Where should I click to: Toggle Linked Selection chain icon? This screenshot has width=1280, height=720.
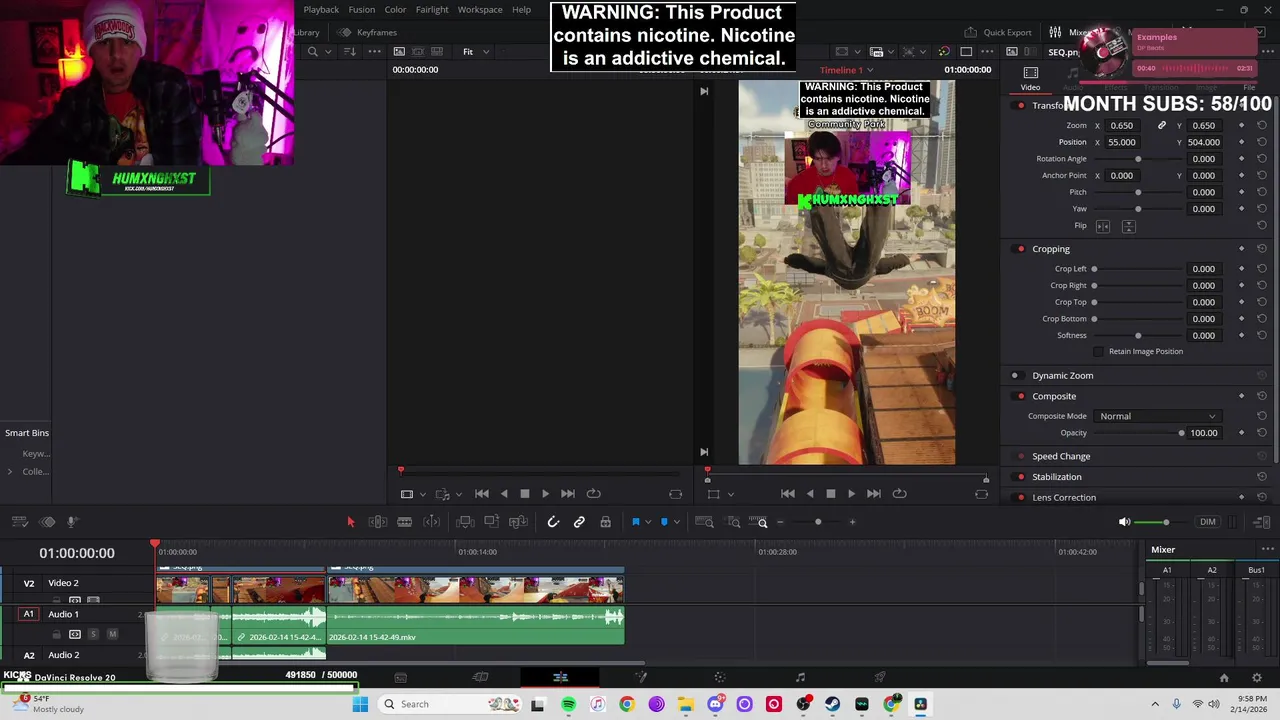(579, 522)
